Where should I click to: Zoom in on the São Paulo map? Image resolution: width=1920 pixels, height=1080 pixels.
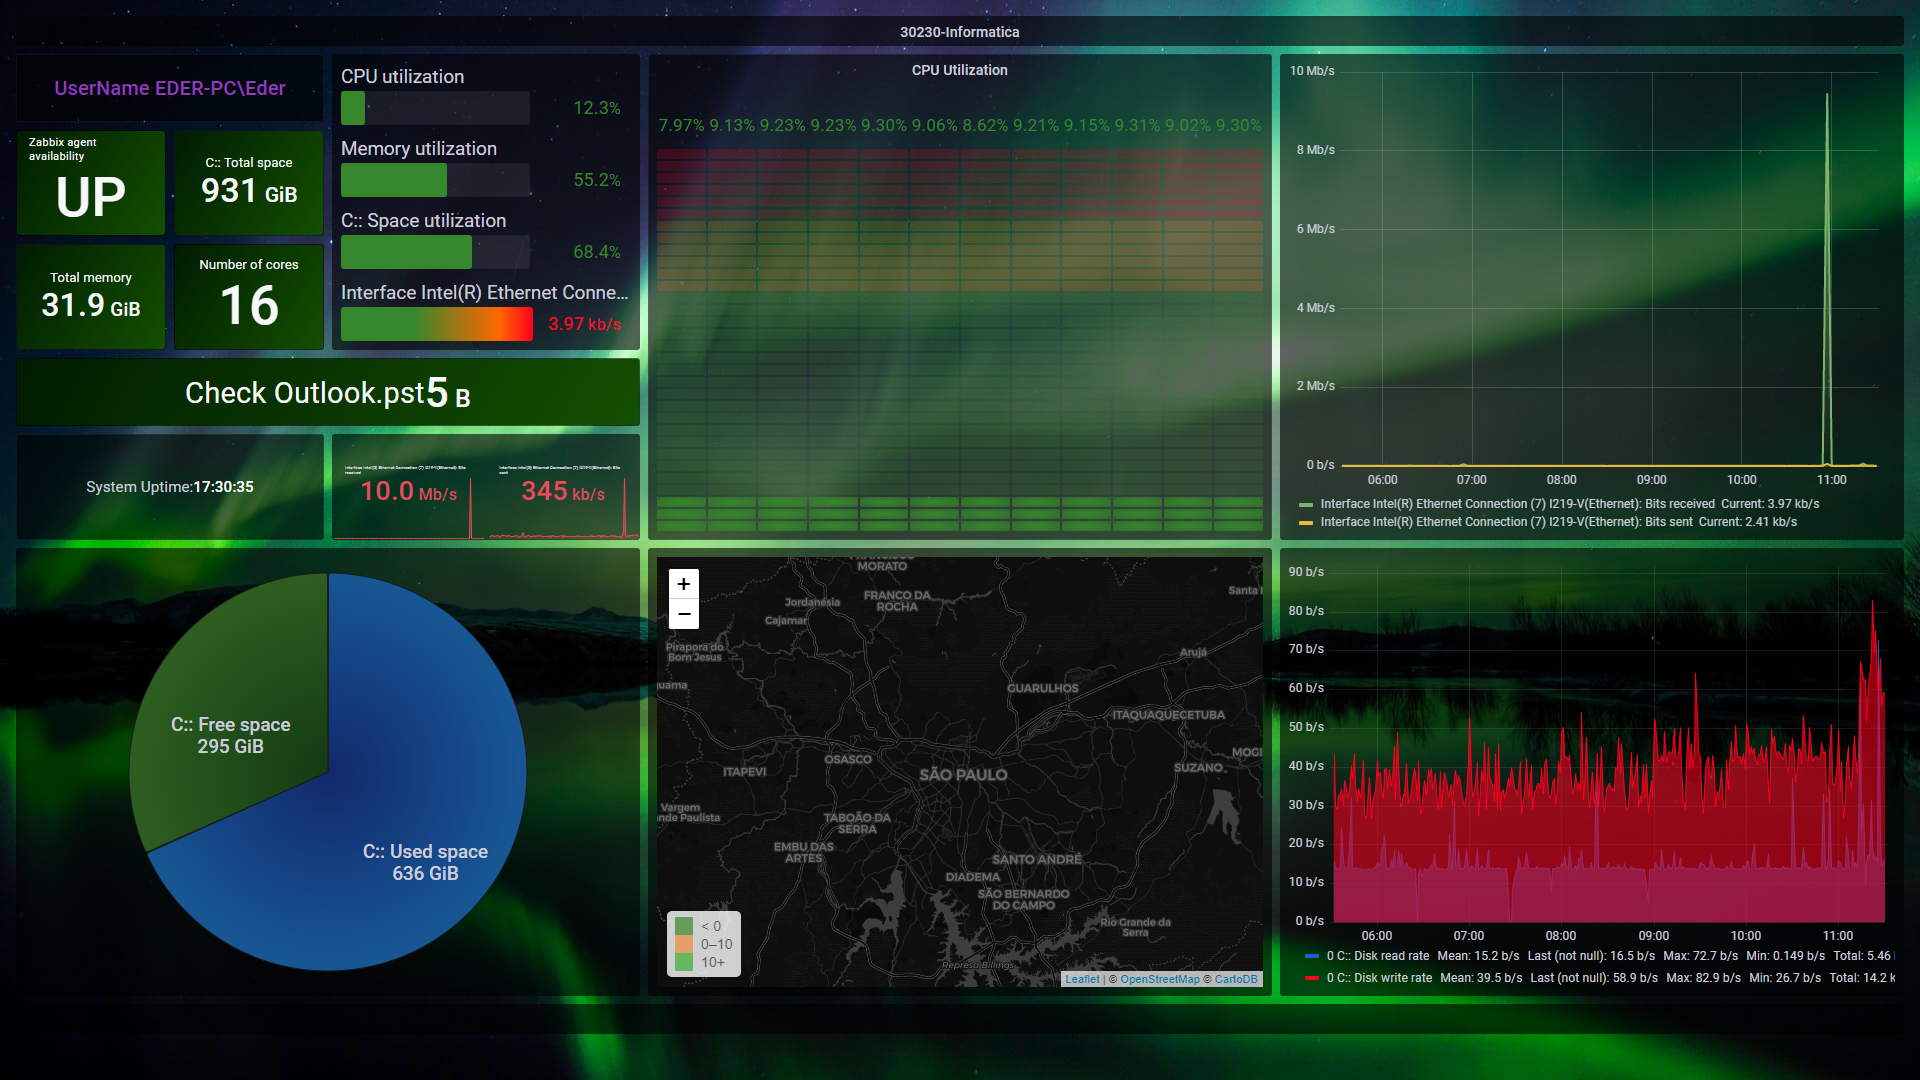(683, 584)
